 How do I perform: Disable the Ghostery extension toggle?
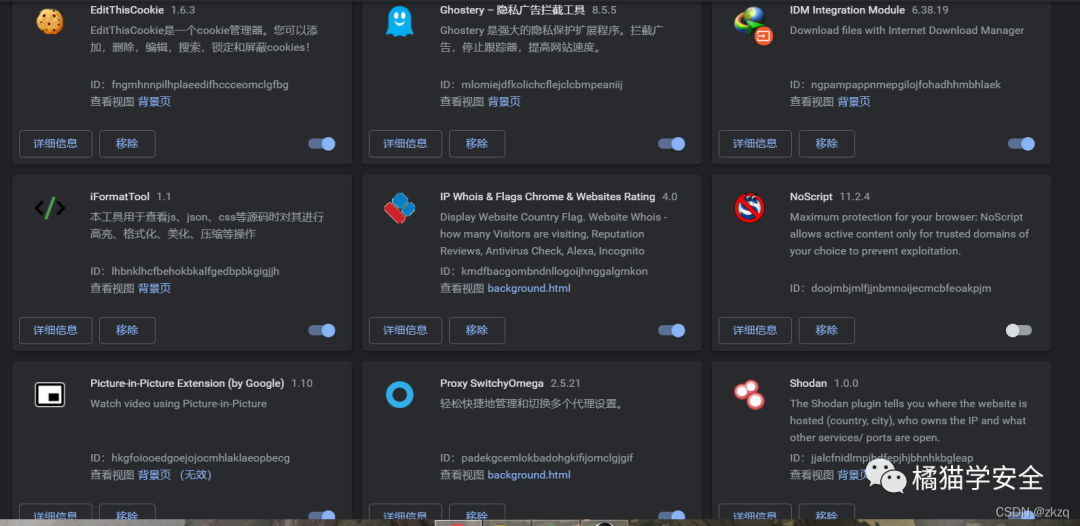click(672, 144)
